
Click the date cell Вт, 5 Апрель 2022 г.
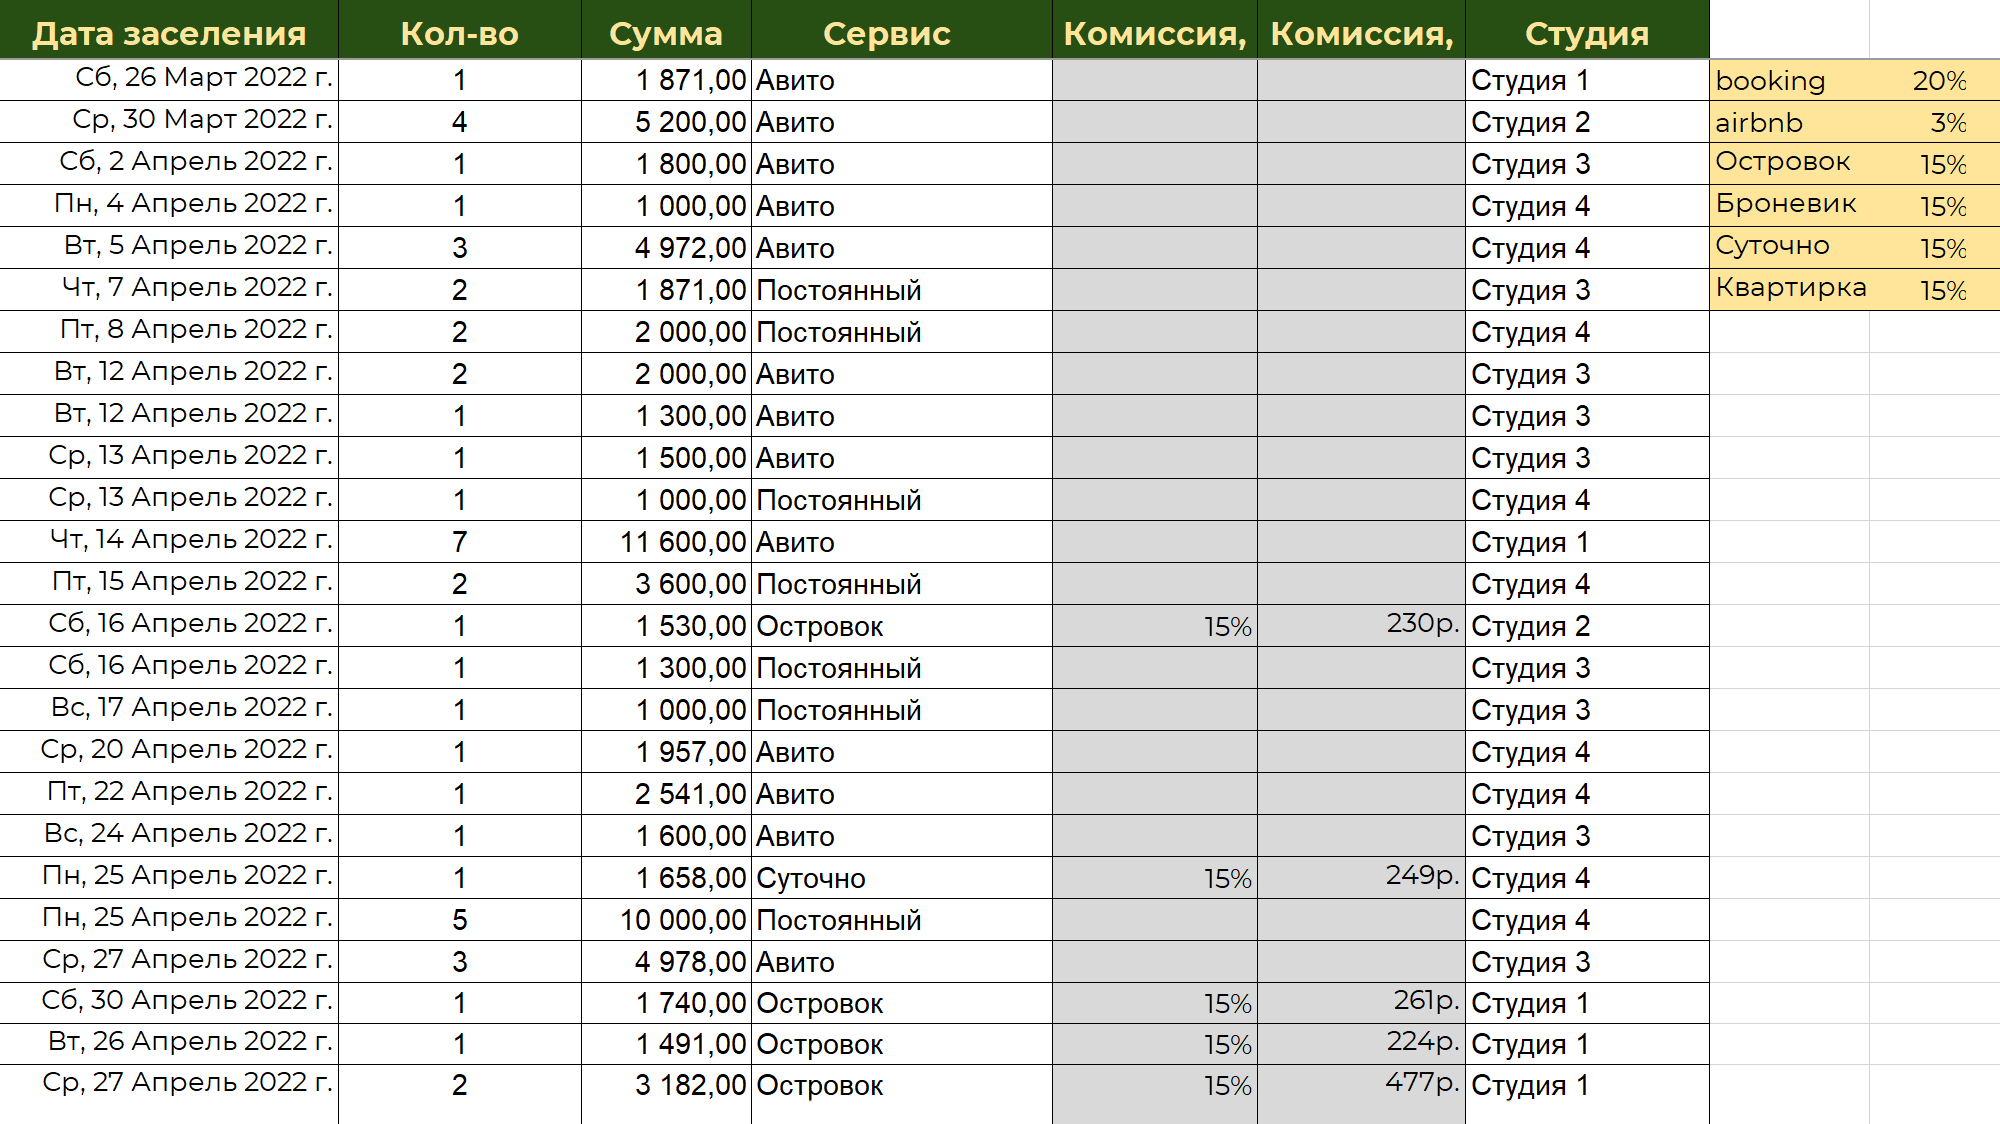pos(169,248)
